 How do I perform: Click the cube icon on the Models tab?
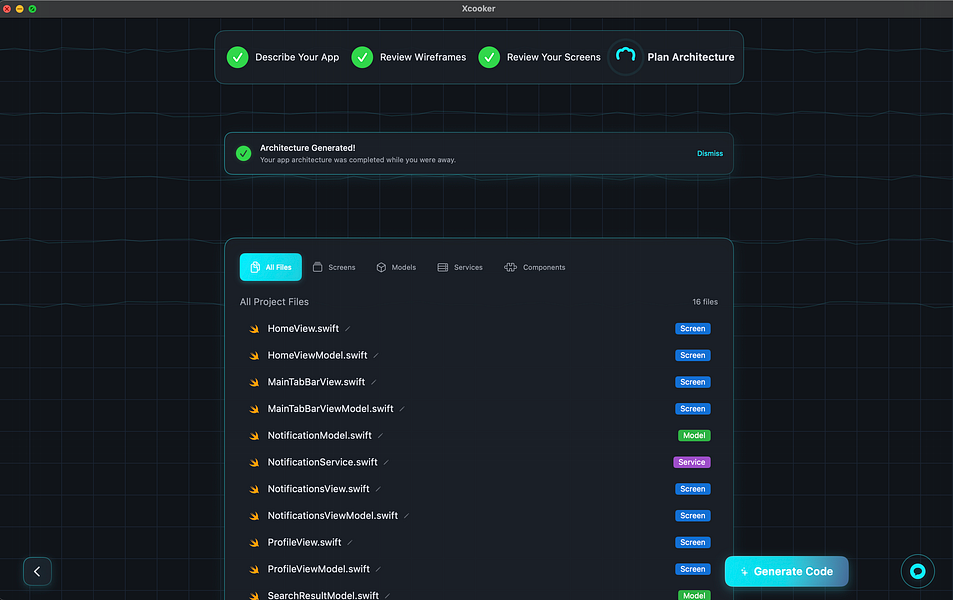click(381, 267)
